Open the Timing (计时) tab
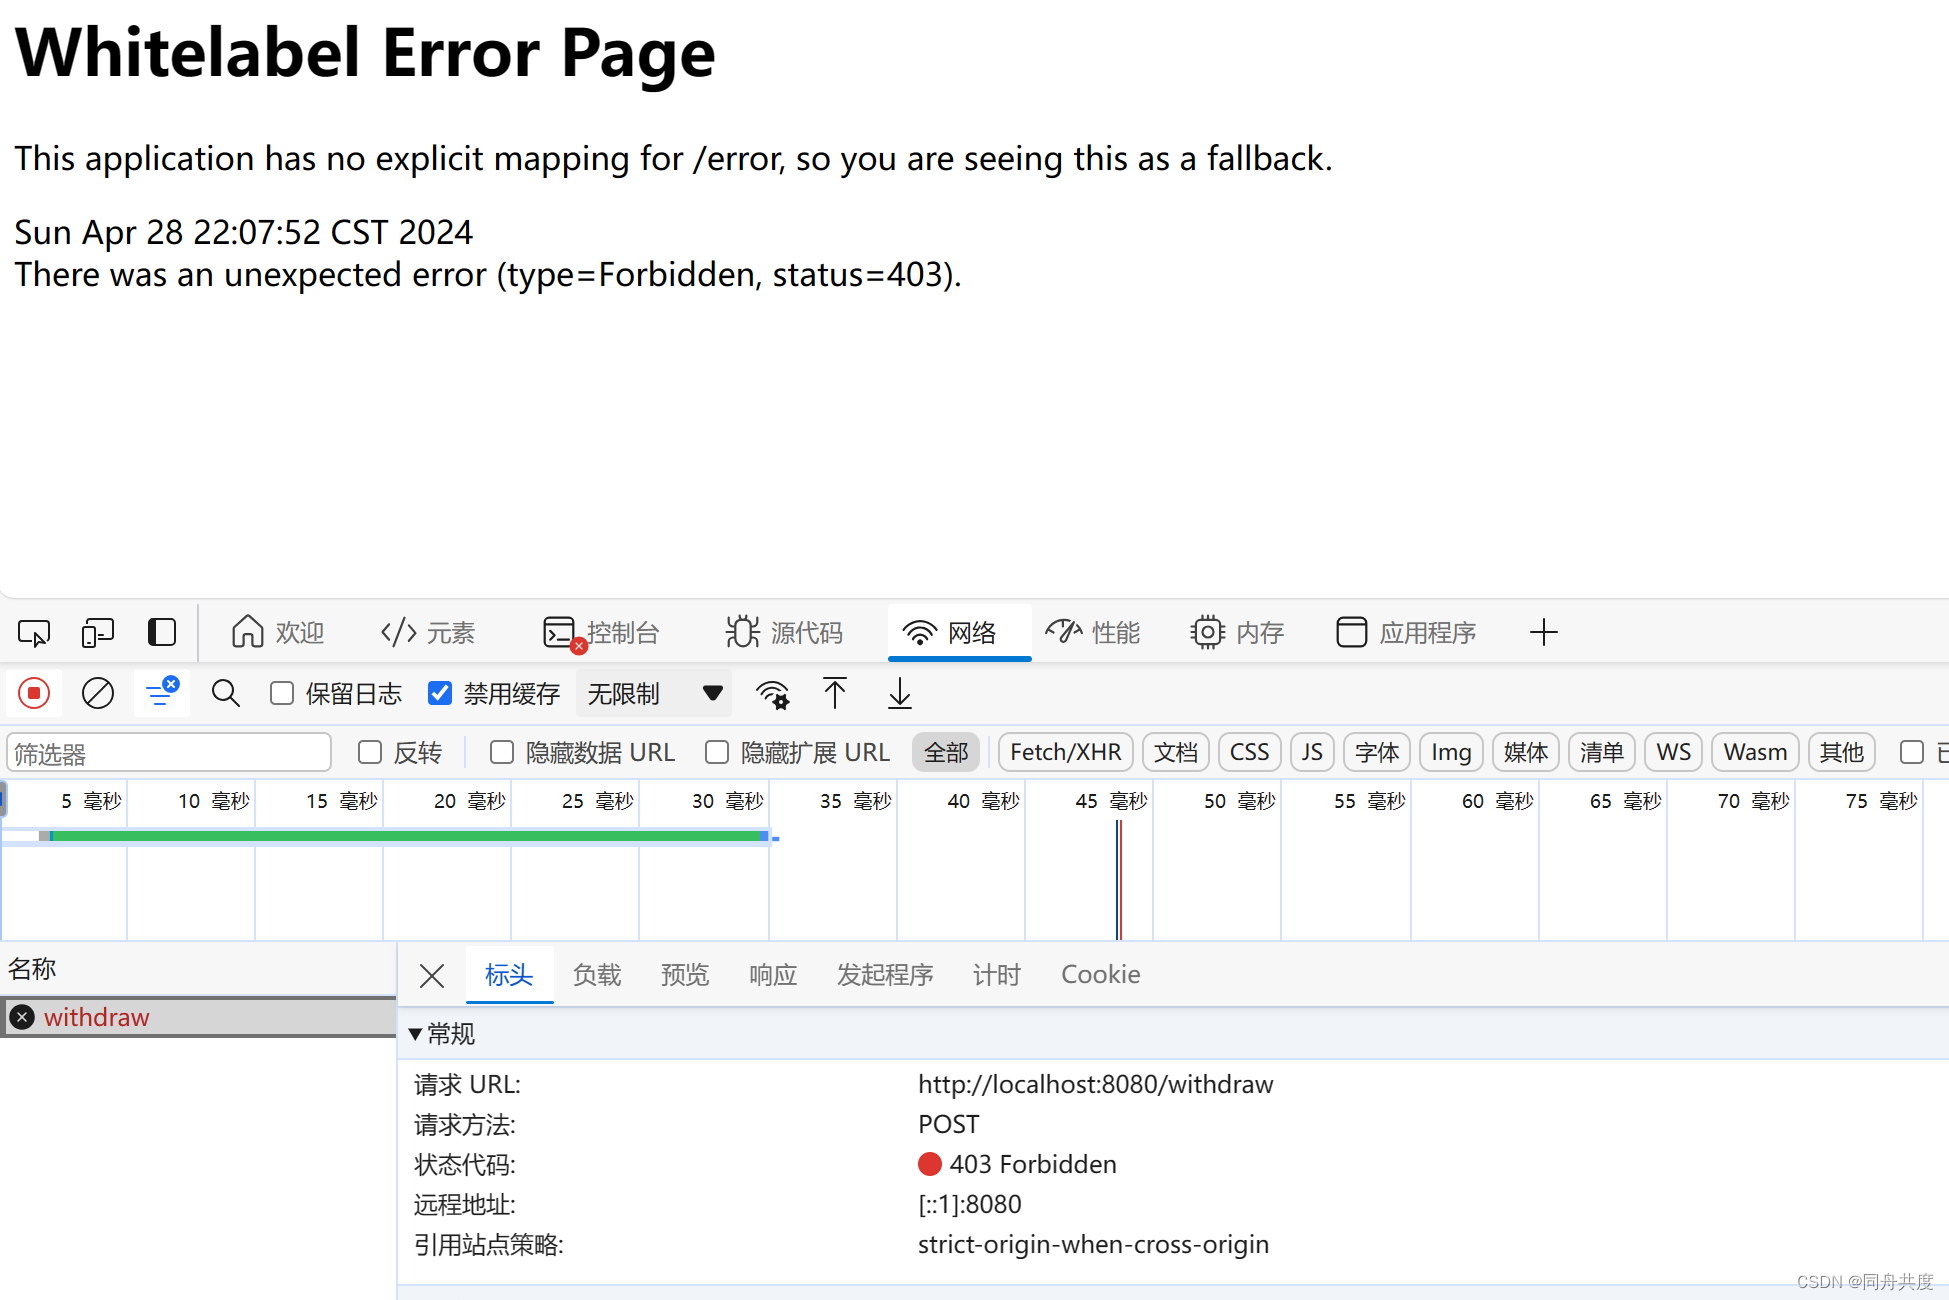 click(x=997, y=975)
